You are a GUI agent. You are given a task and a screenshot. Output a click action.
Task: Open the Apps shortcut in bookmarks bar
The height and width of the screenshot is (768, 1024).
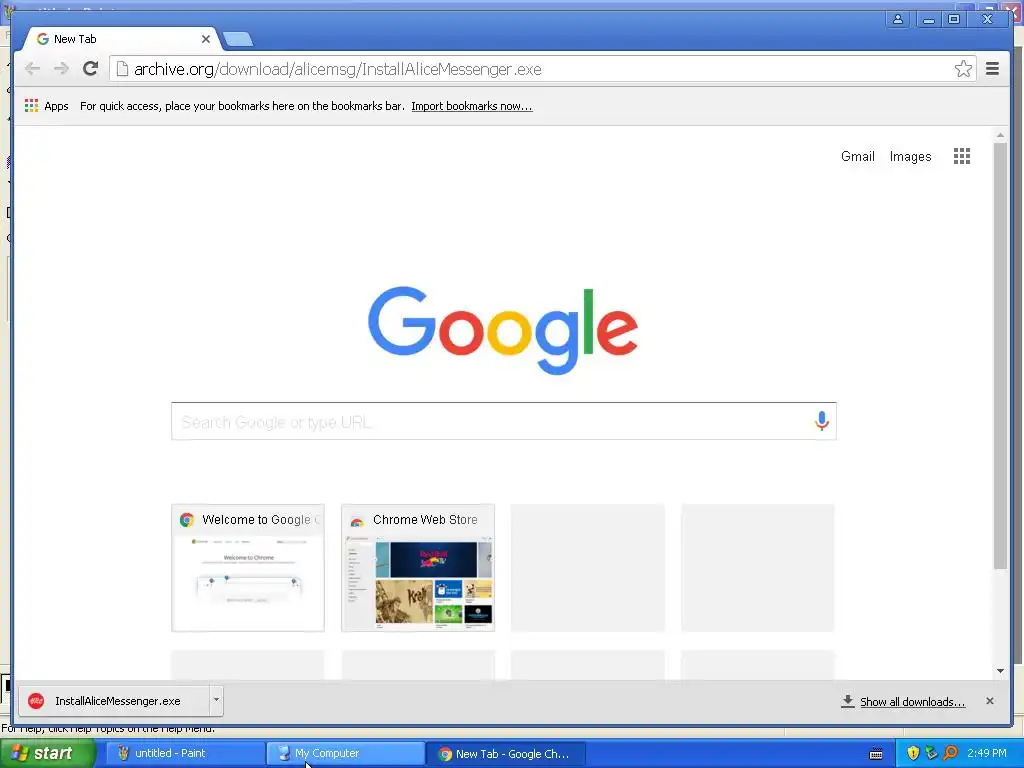click(46, 106)
